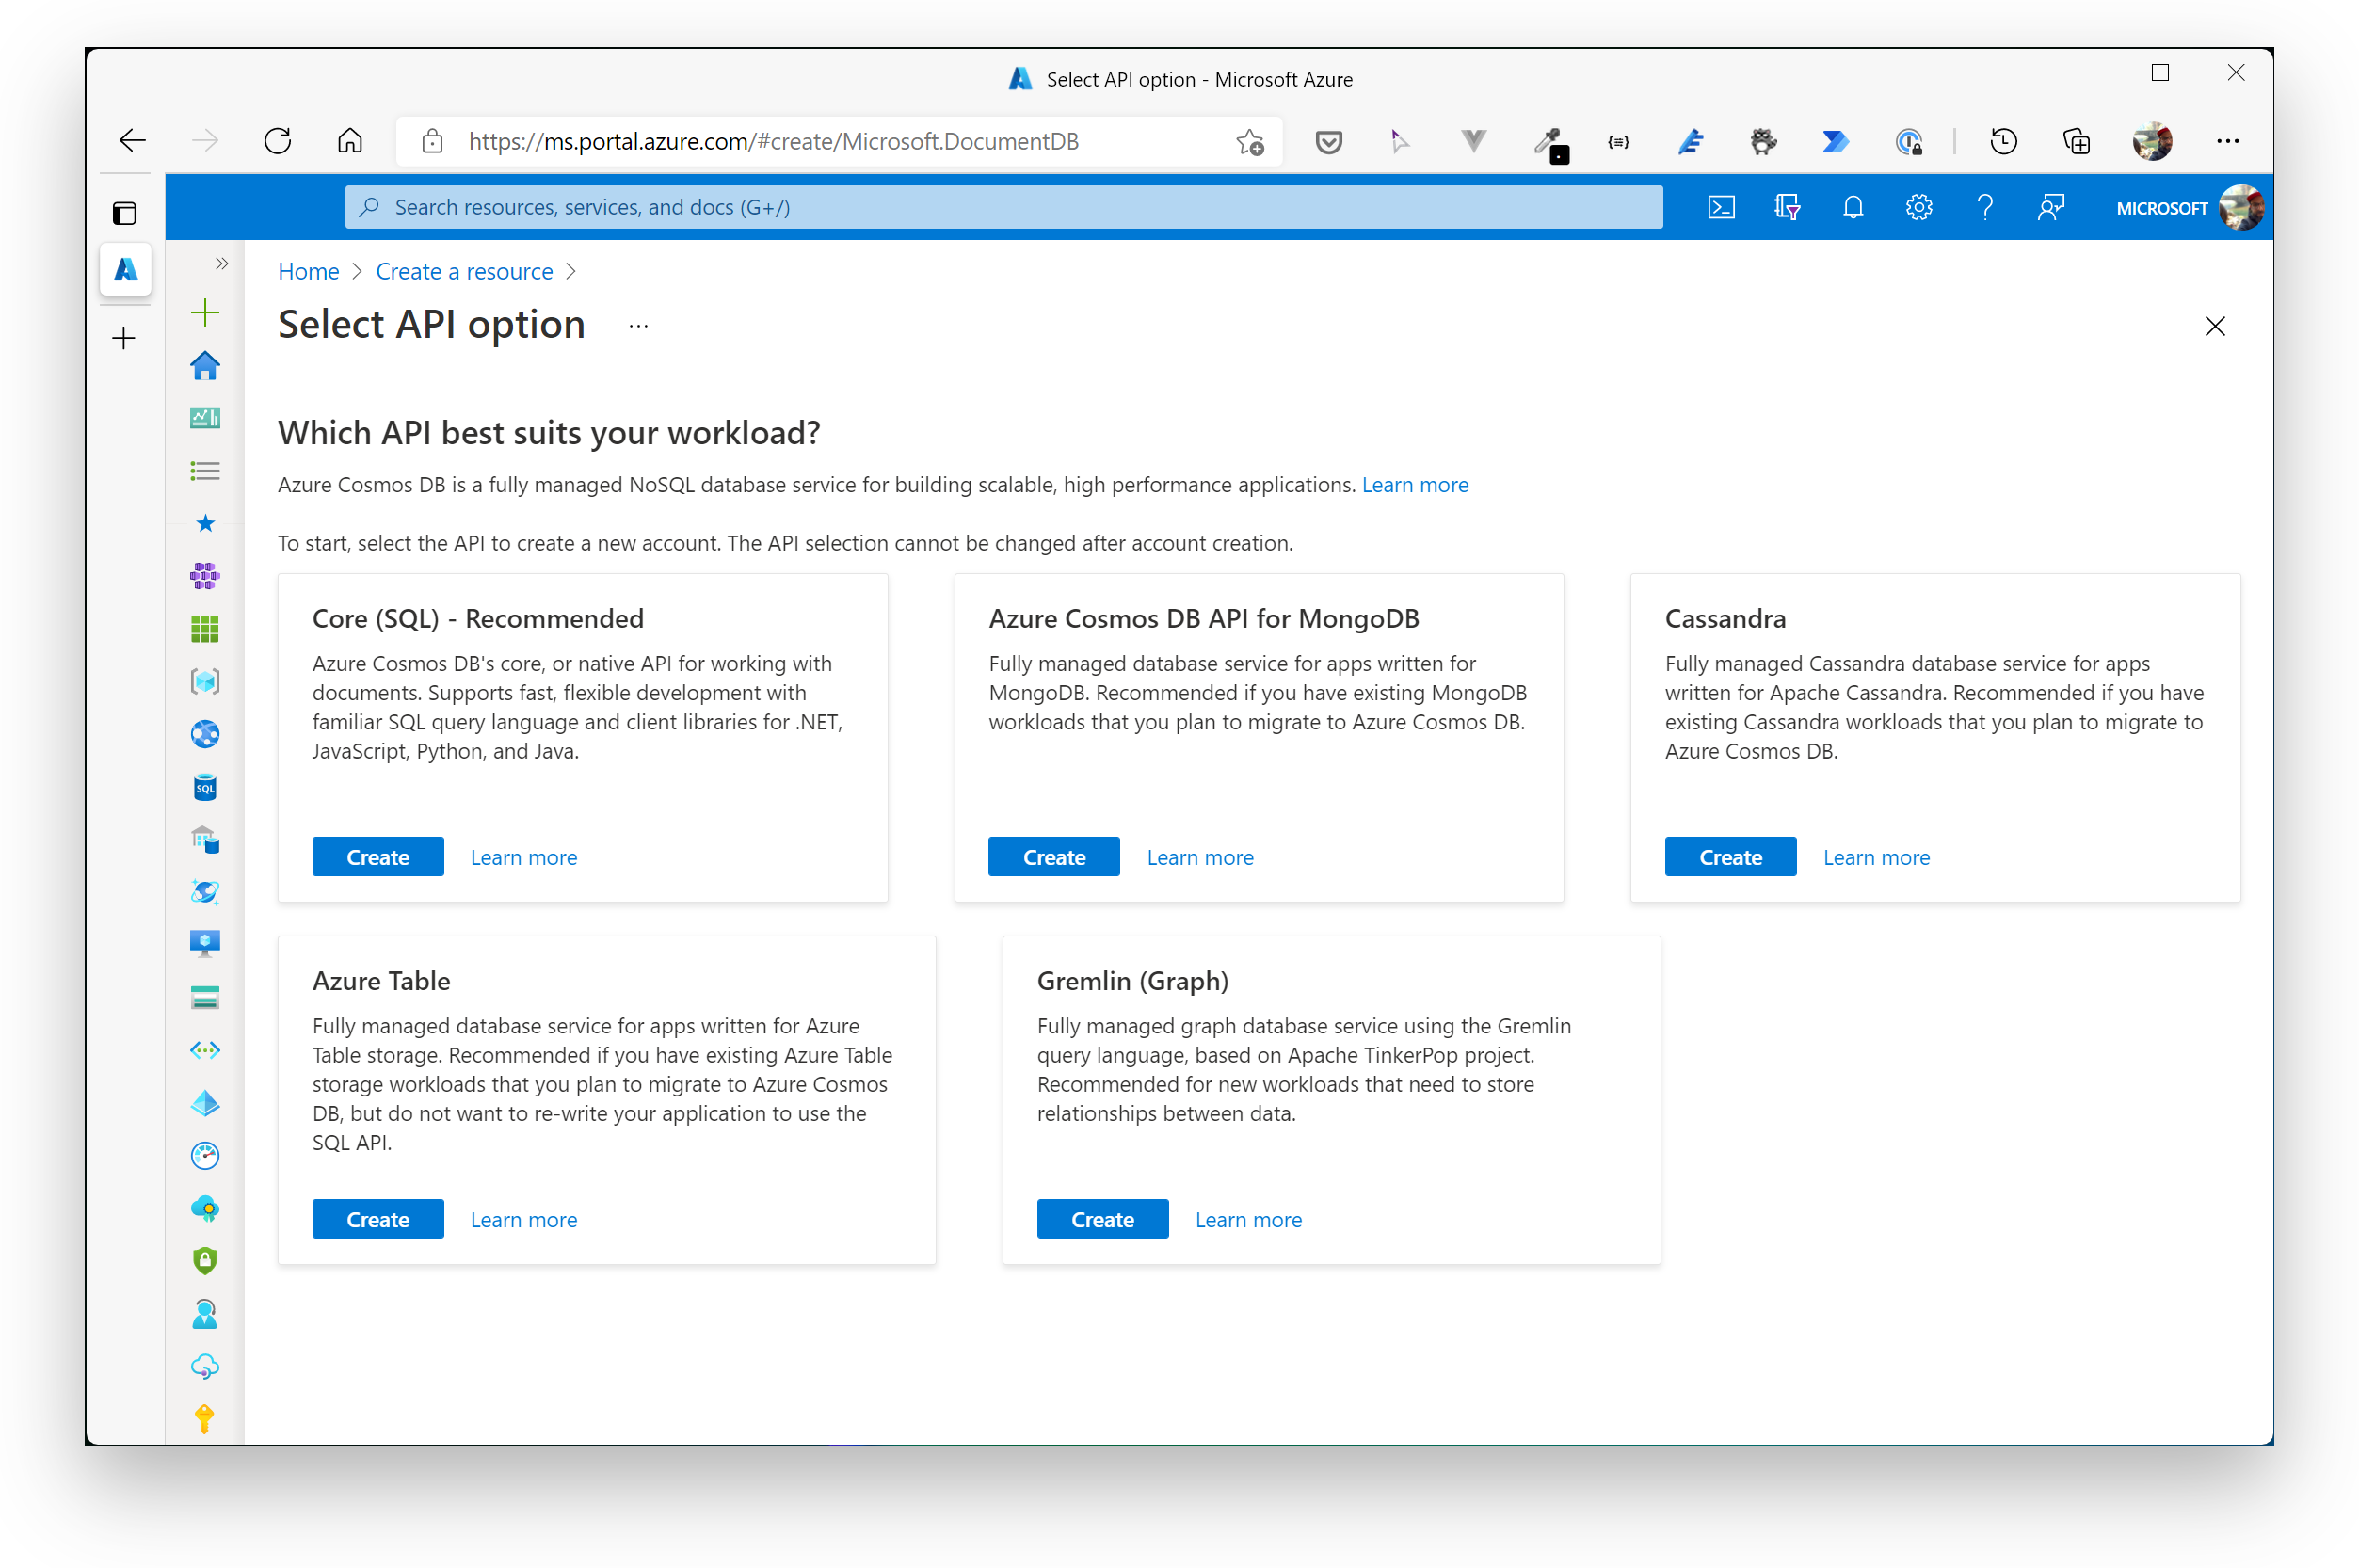
Task: Open Virtual networks icon in sidebar
Action: tap(205, 1050)
